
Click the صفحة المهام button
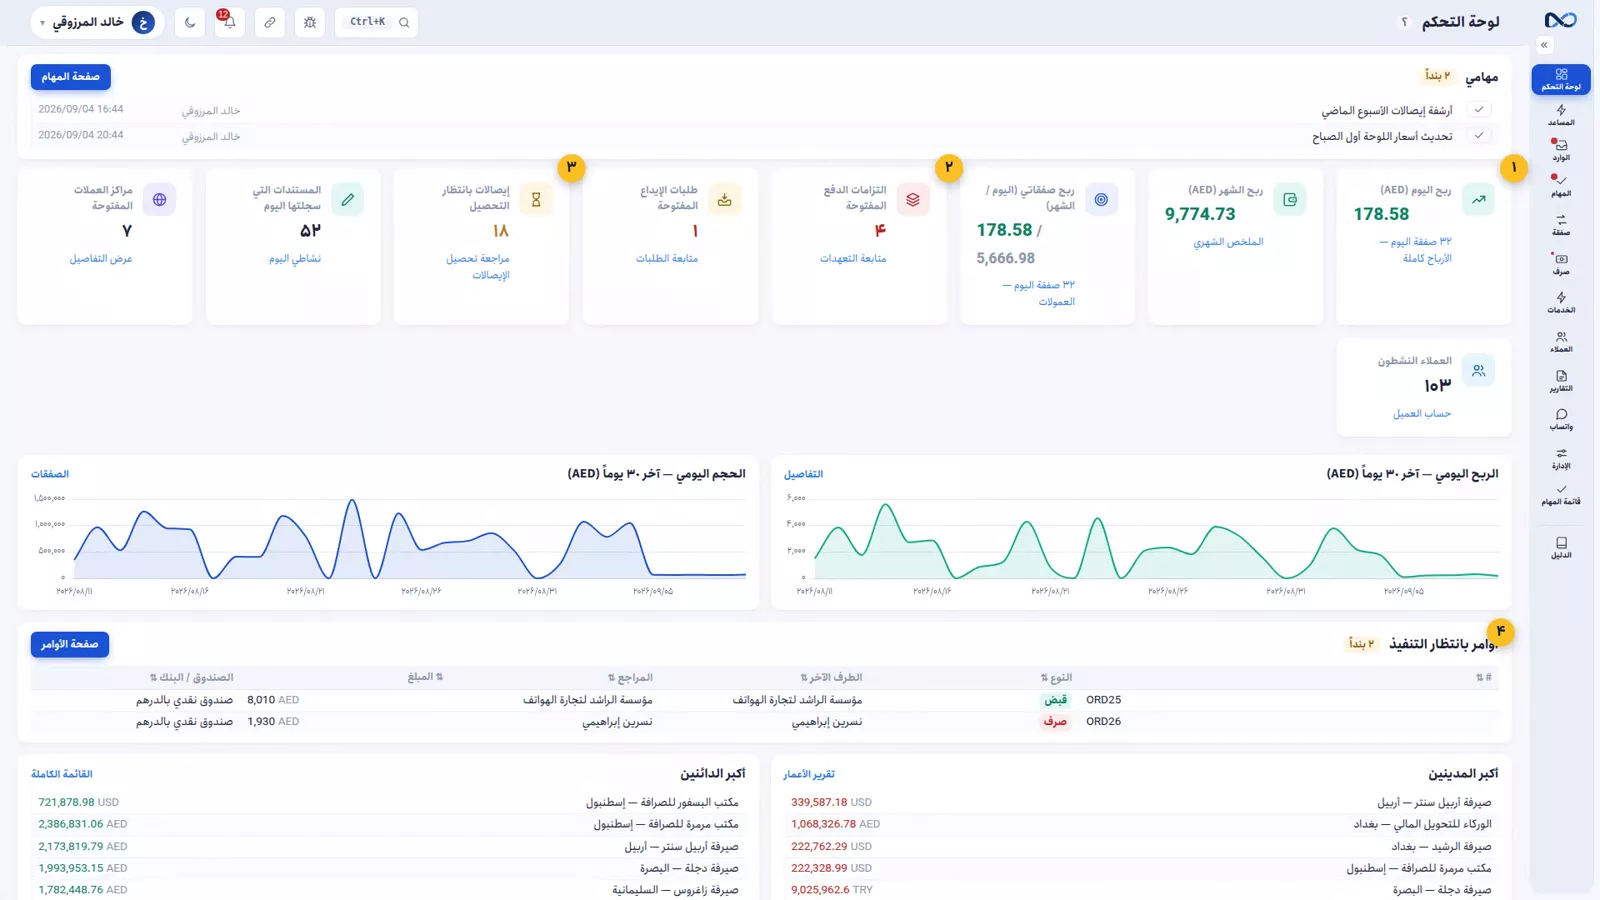click(70, 77)
